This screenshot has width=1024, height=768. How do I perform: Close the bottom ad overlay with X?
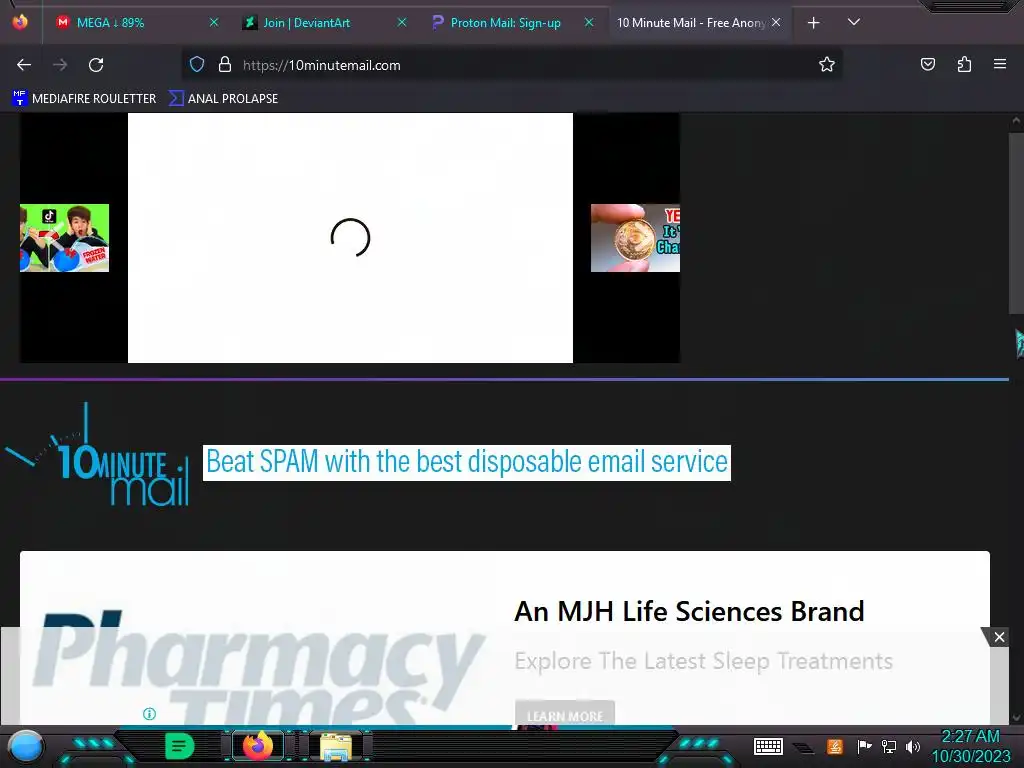coord(999,637)
